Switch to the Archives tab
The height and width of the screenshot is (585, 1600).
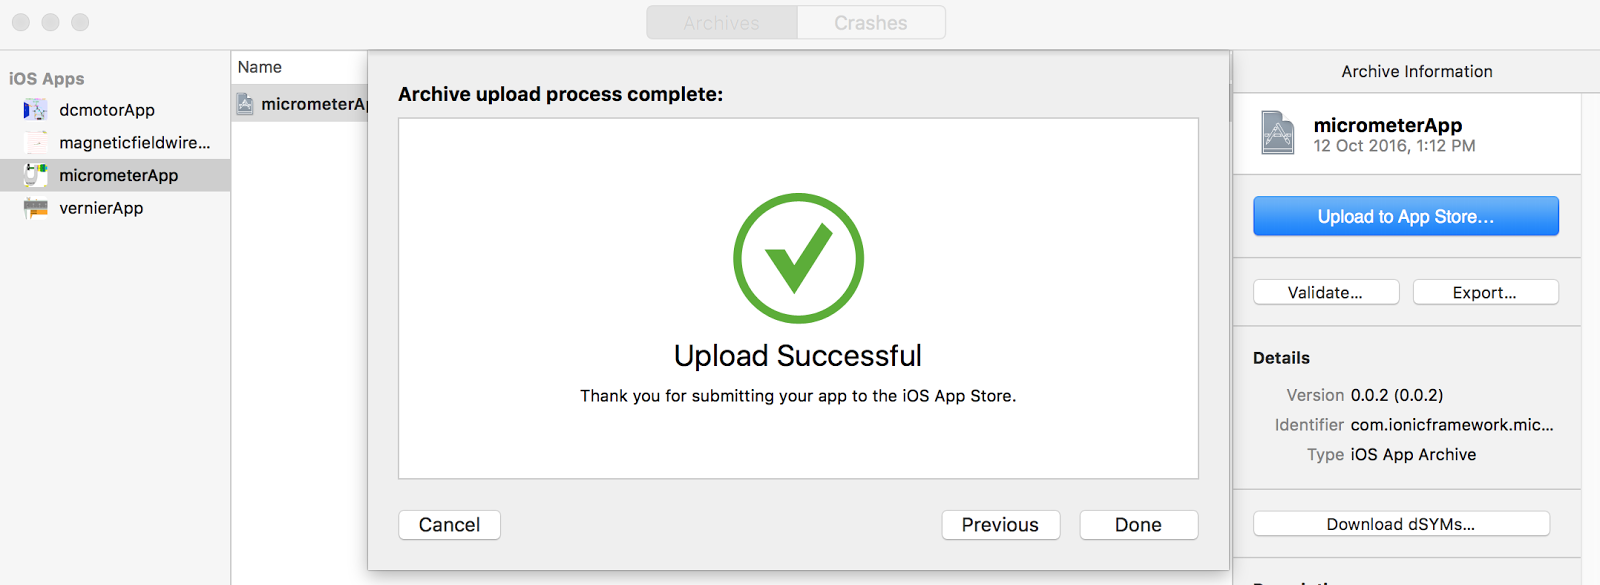pyautogui.click(x=722, y=22)
